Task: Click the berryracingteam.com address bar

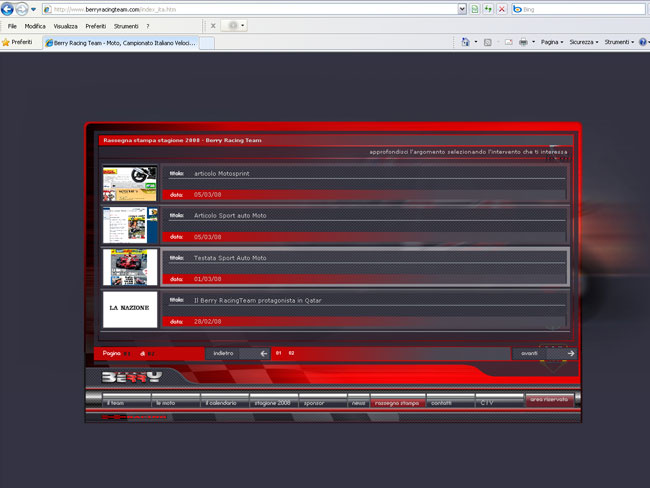Action: (250, 9)
